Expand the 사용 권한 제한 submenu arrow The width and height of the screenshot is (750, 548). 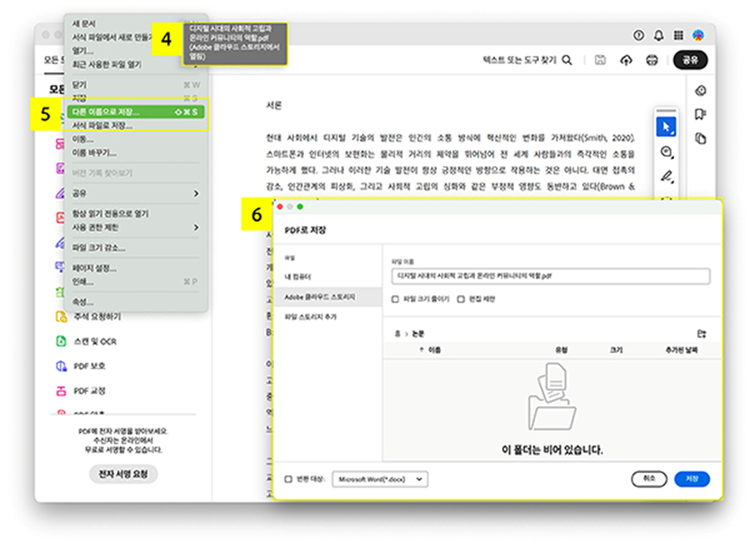coord(196,227)
